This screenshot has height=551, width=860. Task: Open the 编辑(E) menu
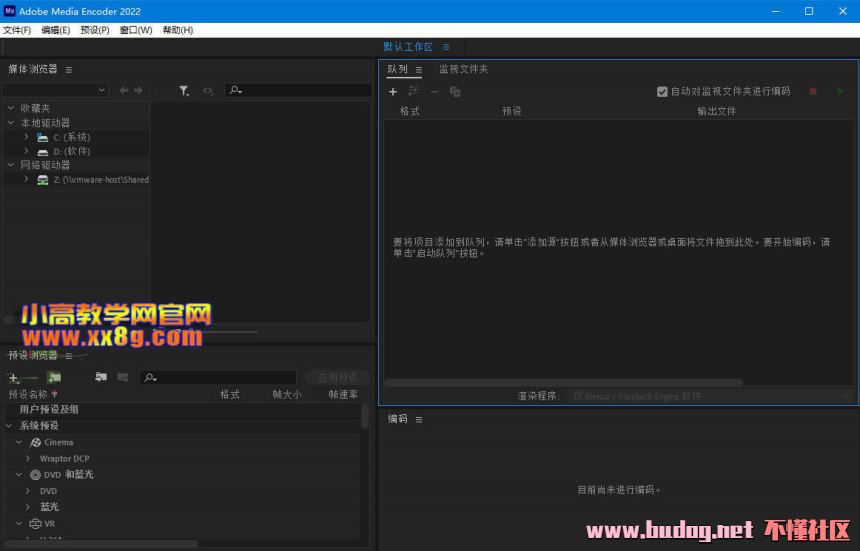pyautogui.click(x=55, y=30)
